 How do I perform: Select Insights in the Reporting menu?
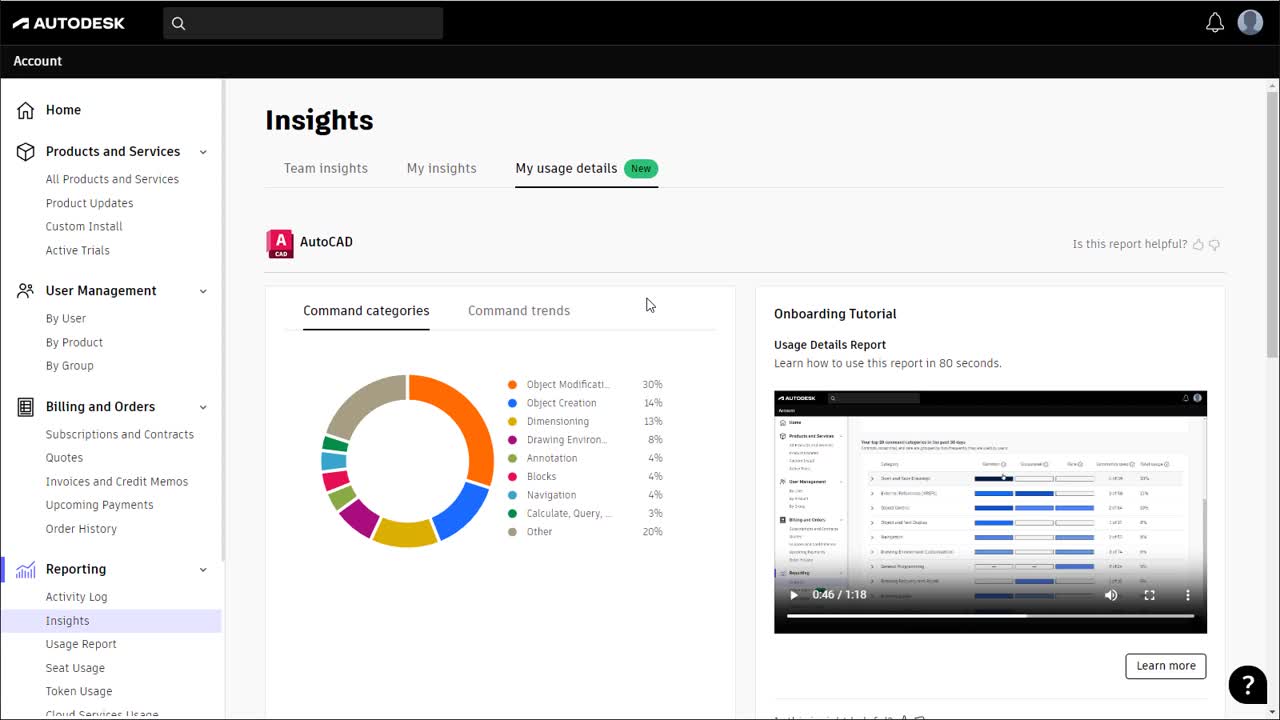coord(110,621)
